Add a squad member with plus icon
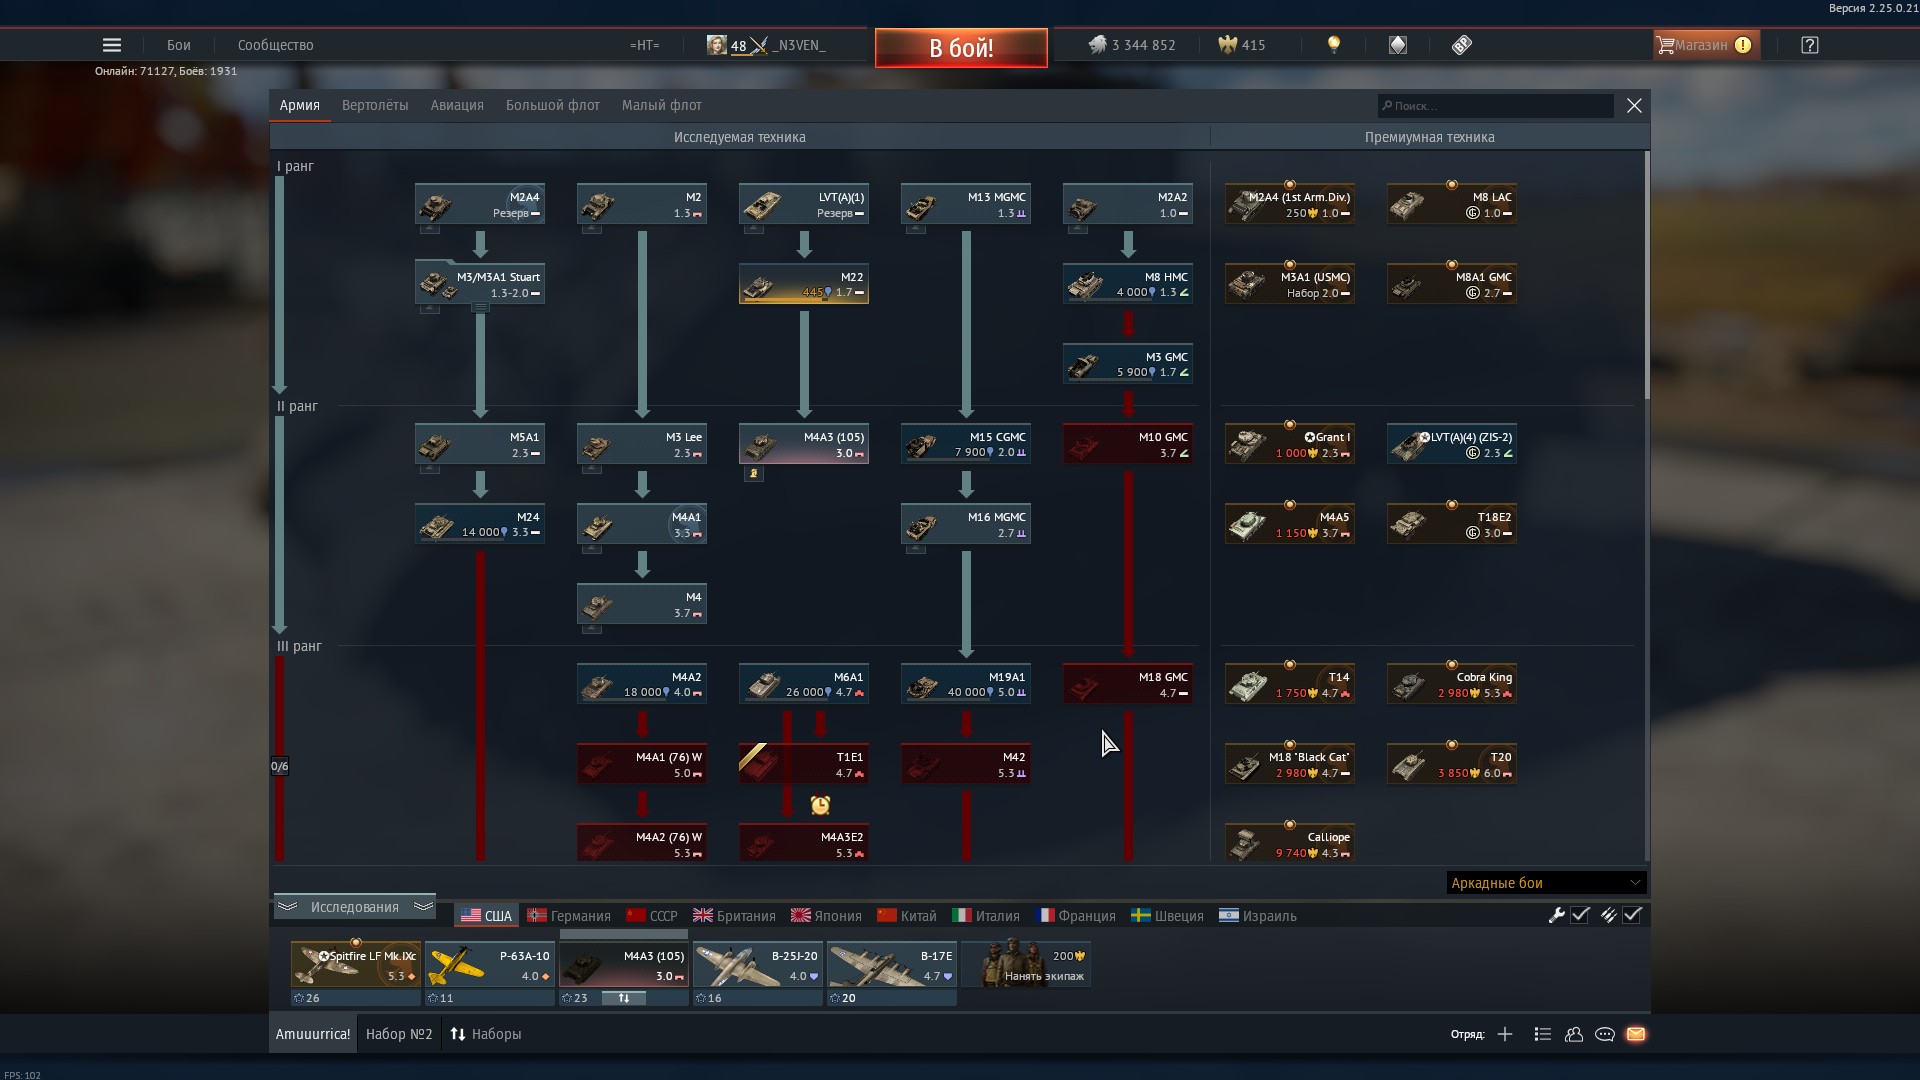 tap(1505, 1034)
